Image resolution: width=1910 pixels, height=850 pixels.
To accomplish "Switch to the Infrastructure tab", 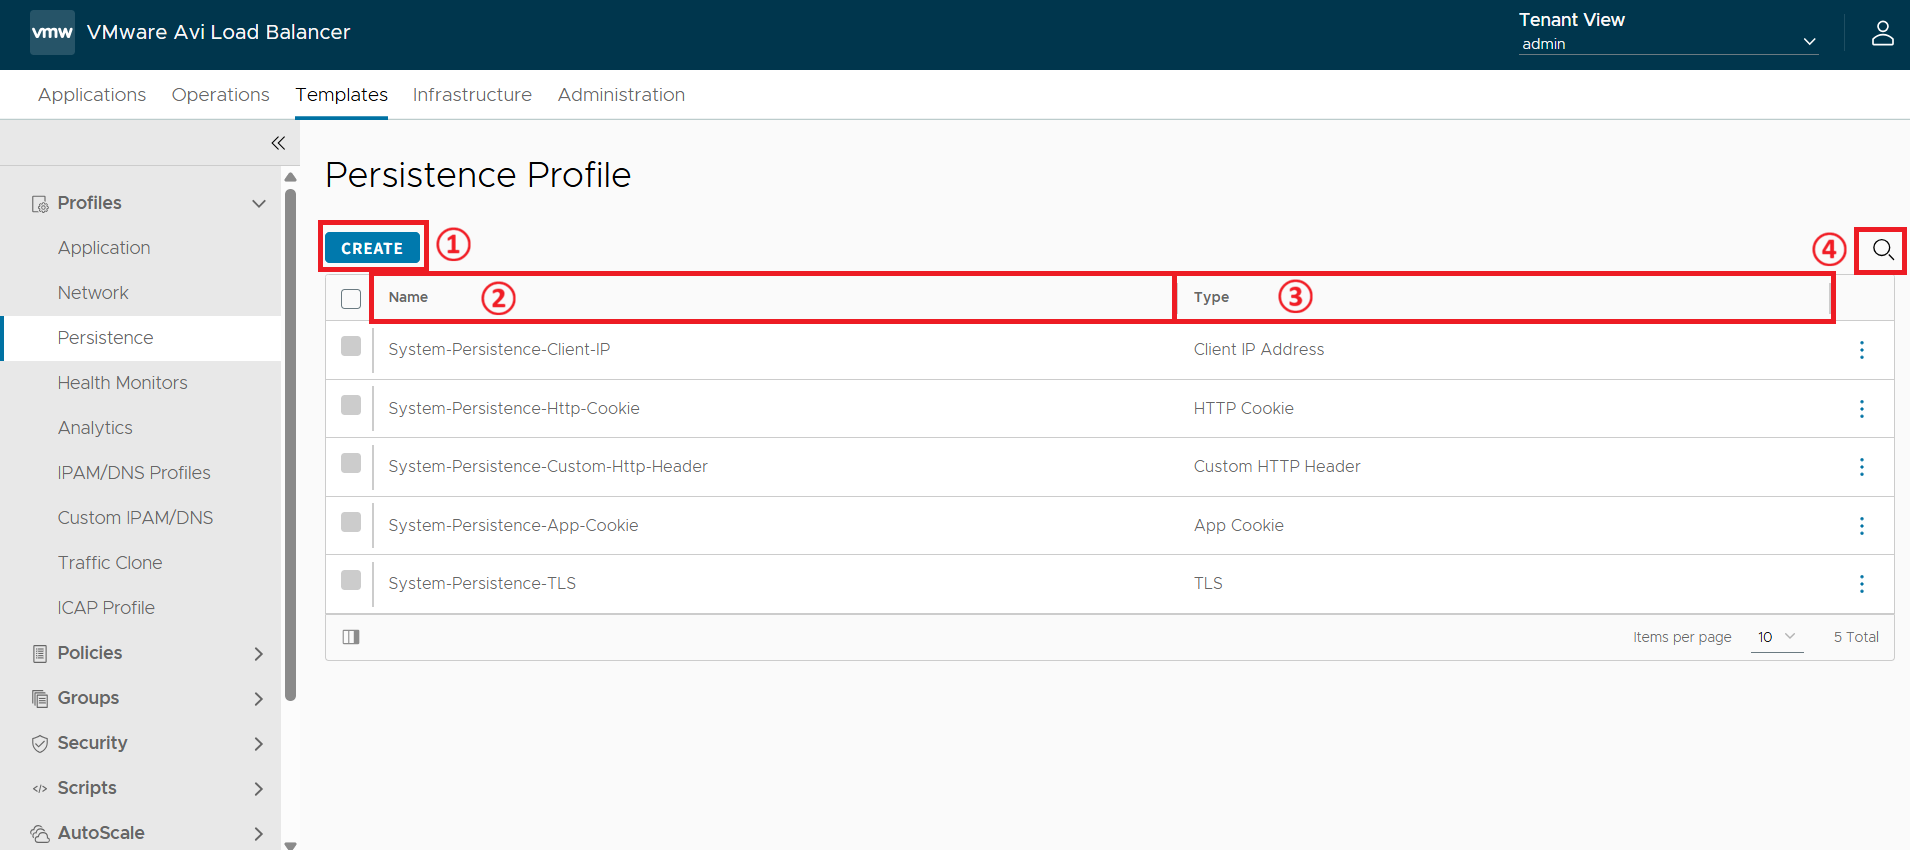I will [472, 95].
